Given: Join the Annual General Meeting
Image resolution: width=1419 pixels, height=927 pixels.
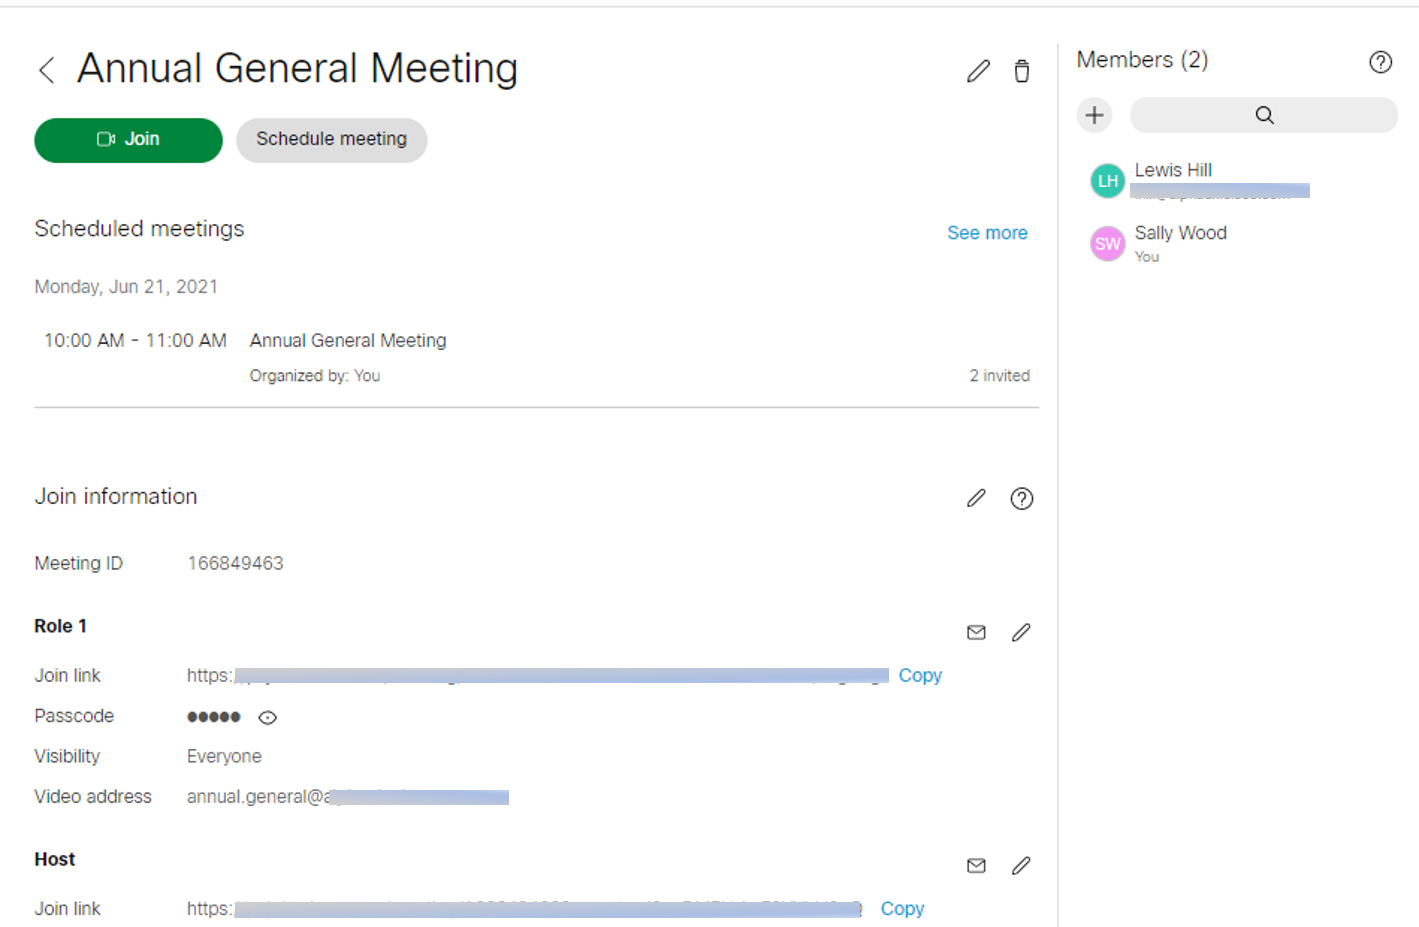Looking at the screenshot, I should (128, 140).
